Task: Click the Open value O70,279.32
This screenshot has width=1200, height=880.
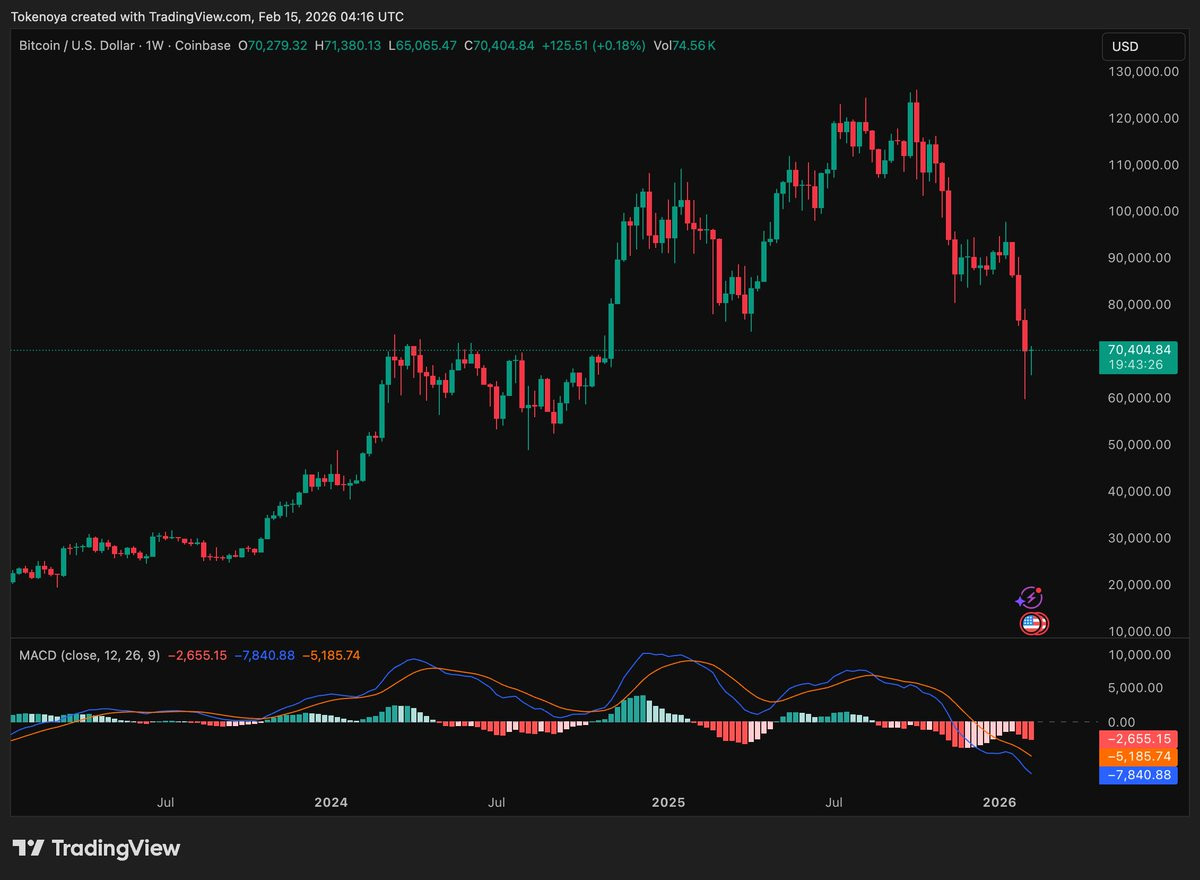Action: (272, 45)
